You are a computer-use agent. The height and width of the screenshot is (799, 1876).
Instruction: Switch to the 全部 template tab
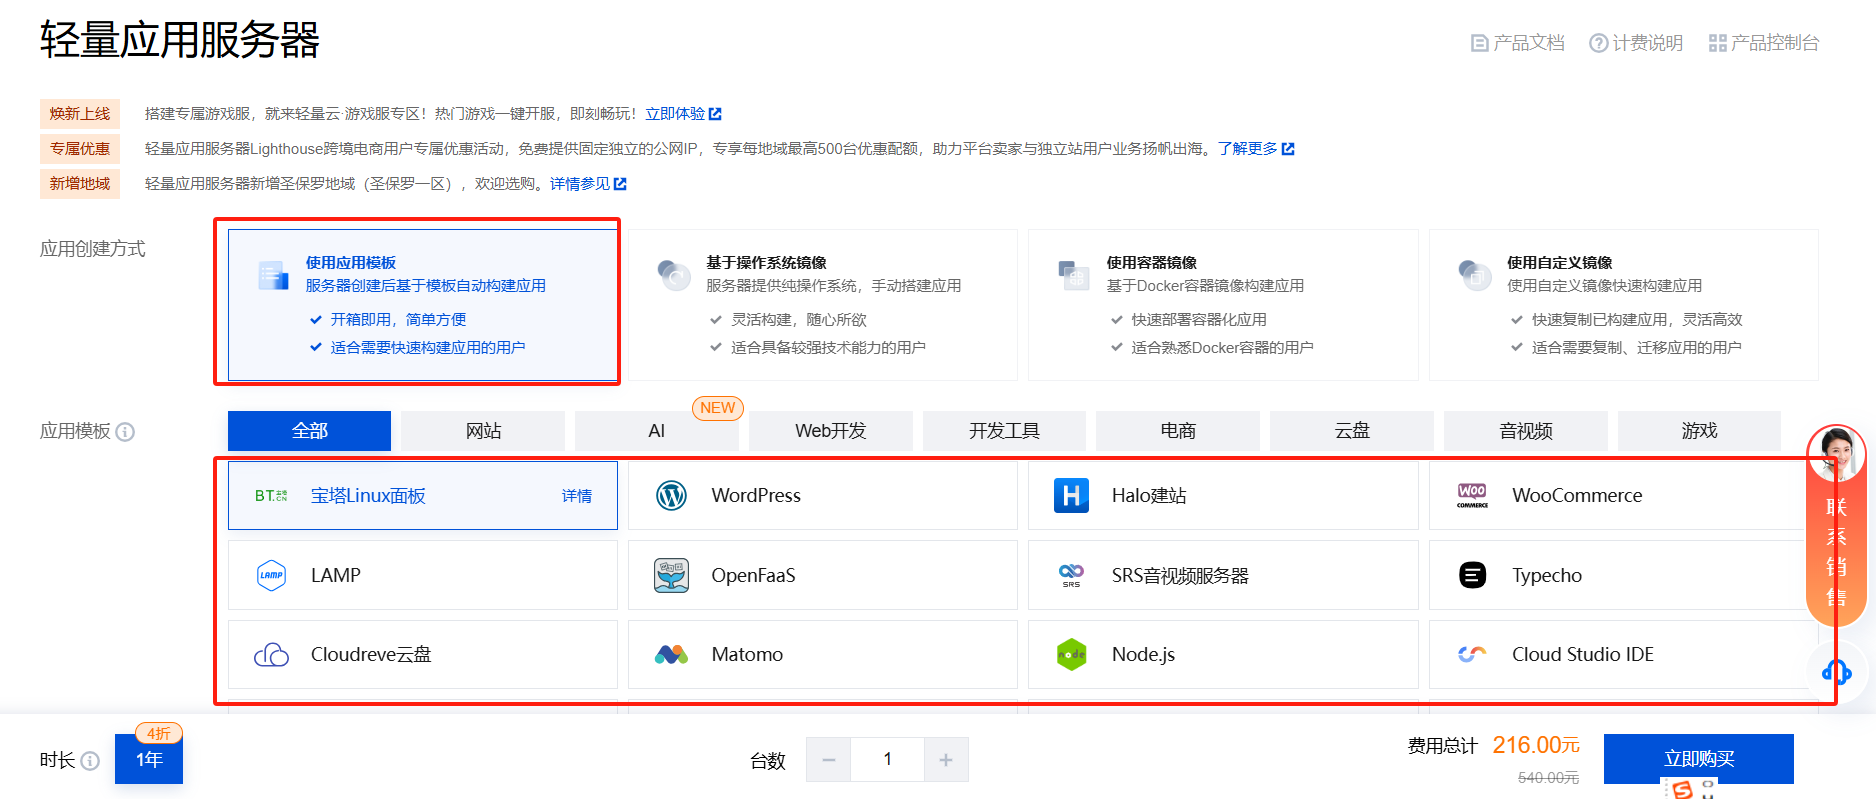coord(309,431)
